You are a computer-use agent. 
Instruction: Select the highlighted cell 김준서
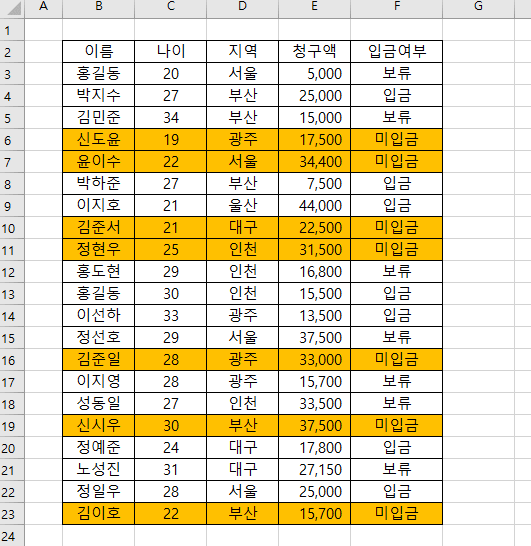(x=99, y=228)
